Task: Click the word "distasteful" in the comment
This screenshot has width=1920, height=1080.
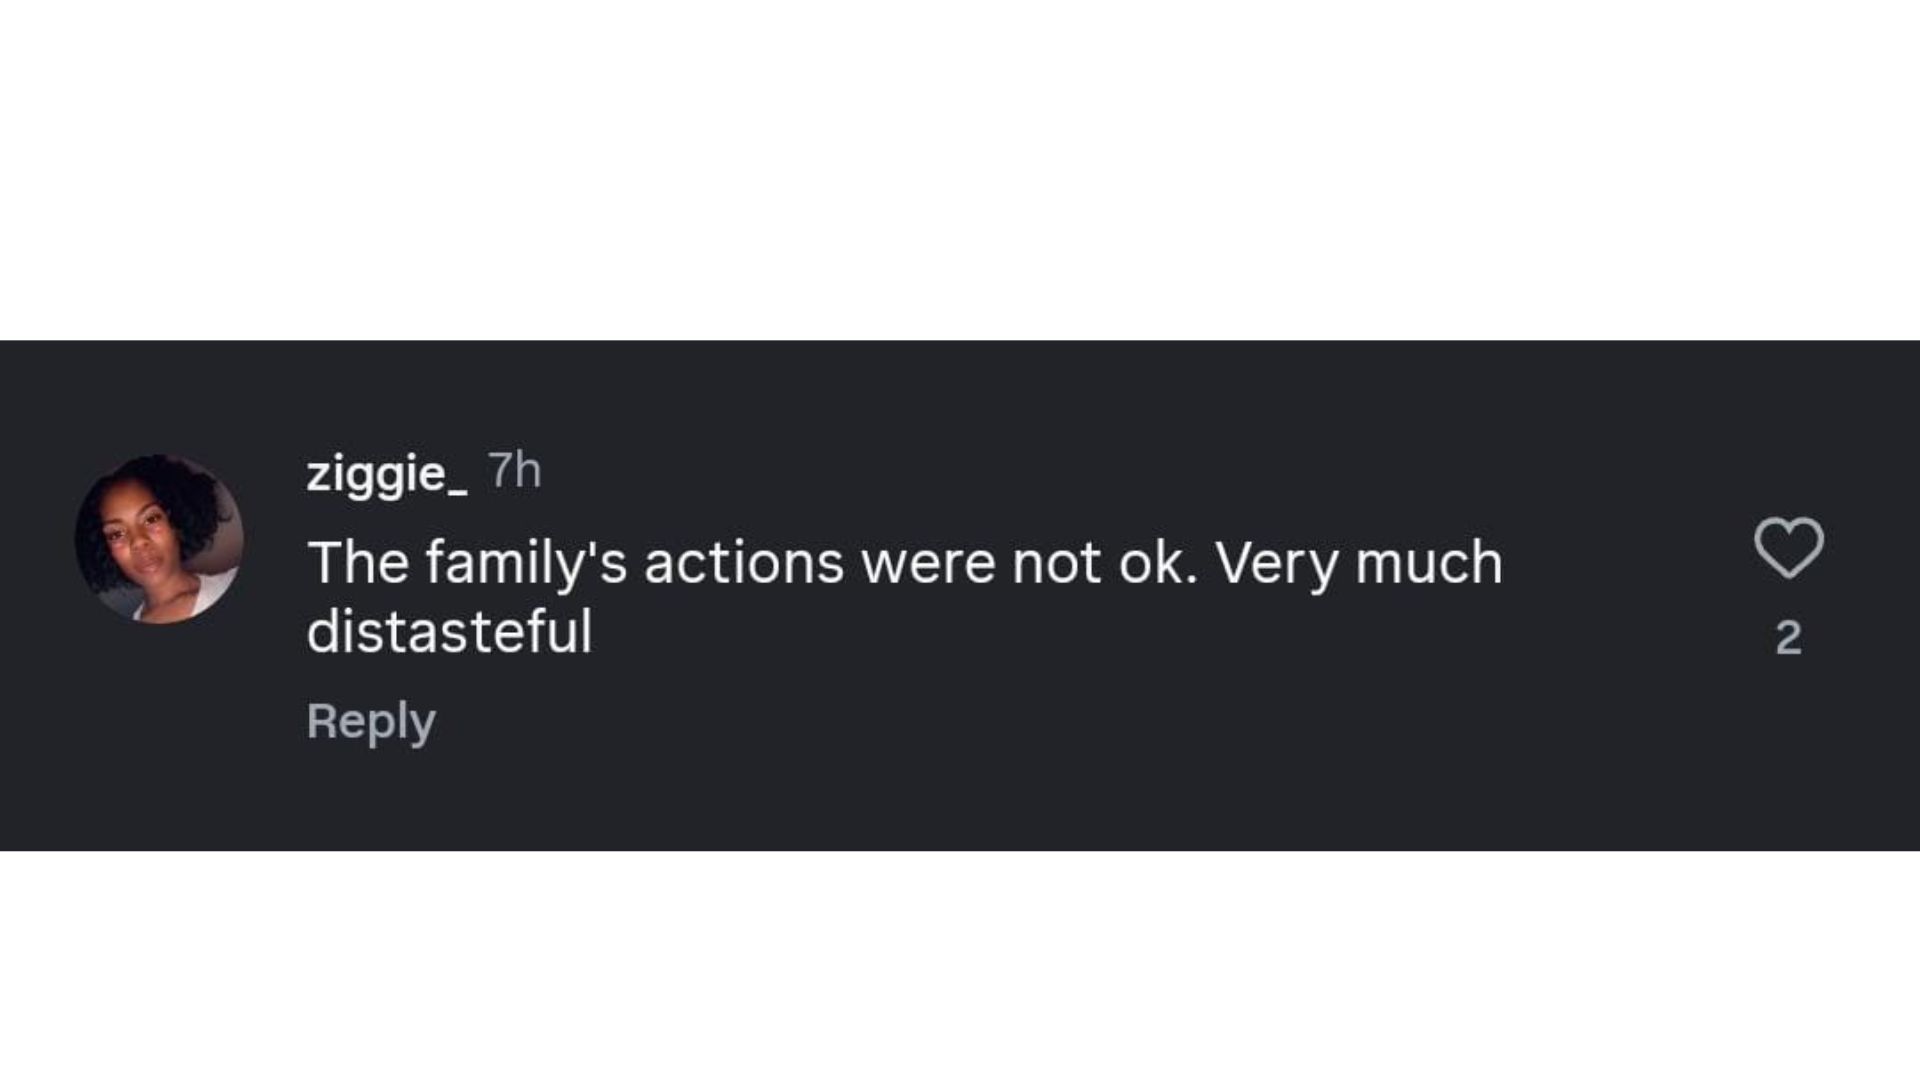Action: 449,631
